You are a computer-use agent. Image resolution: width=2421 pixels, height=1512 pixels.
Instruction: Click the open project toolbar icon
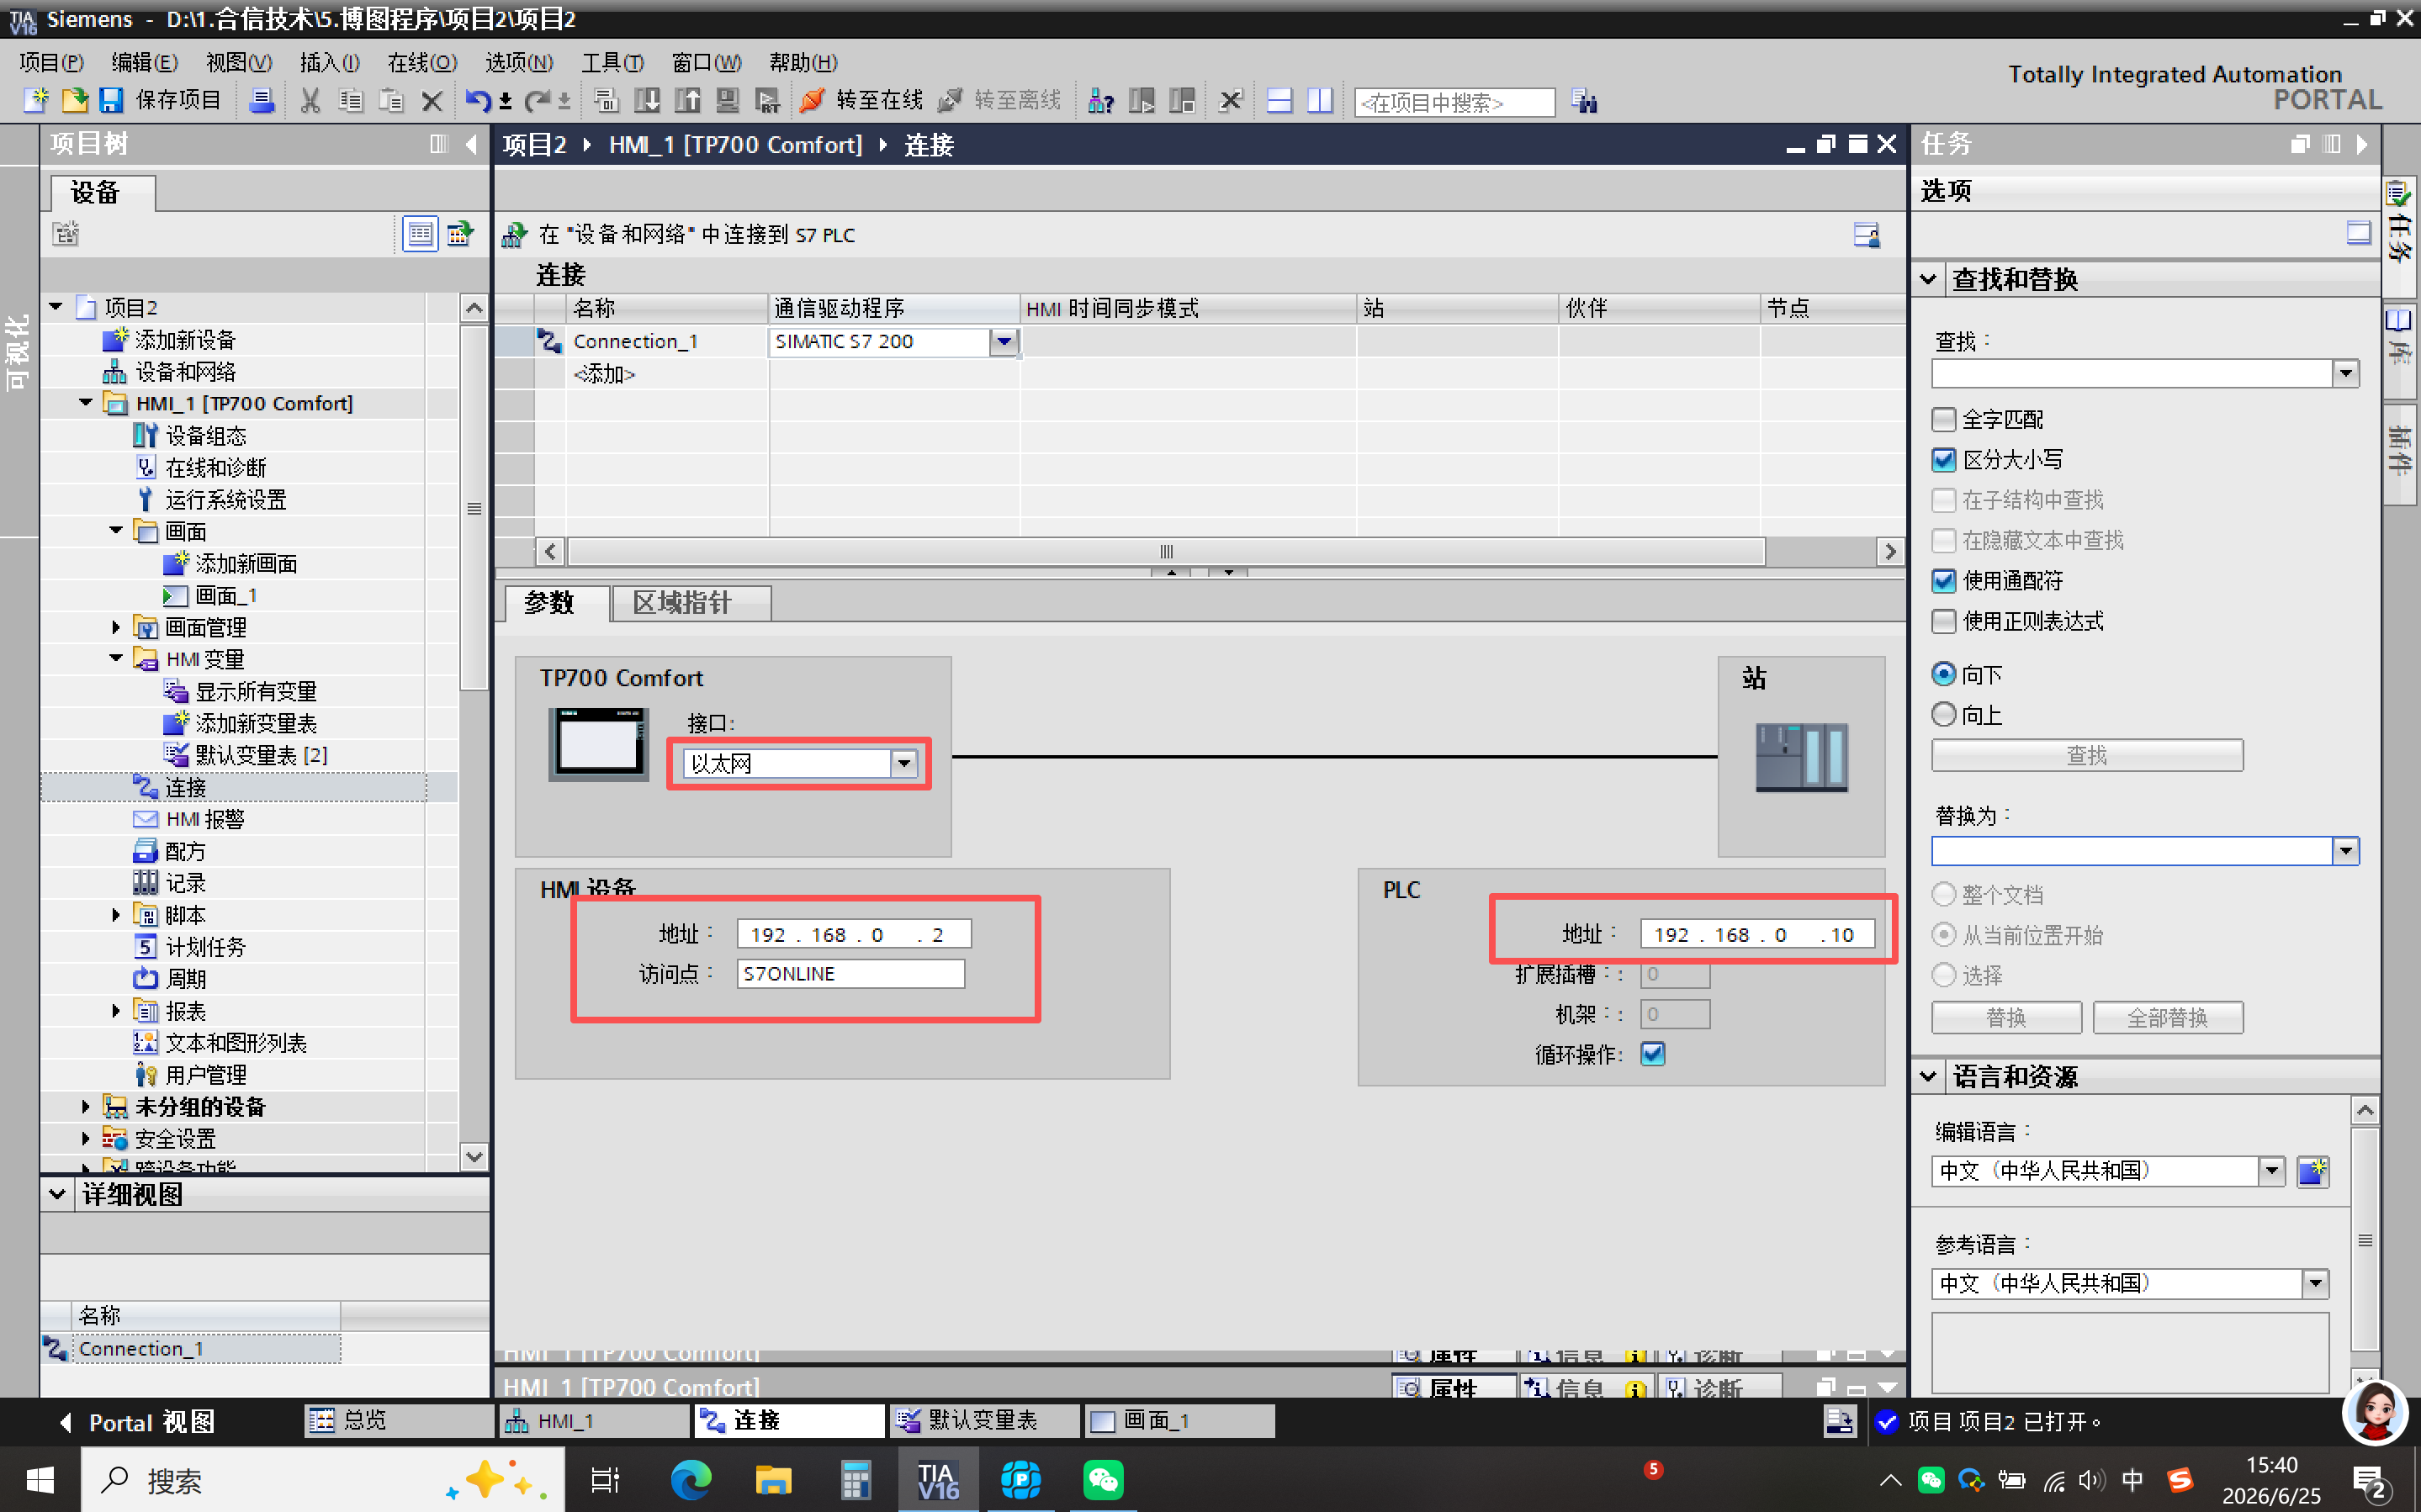[x=75, y=100]
